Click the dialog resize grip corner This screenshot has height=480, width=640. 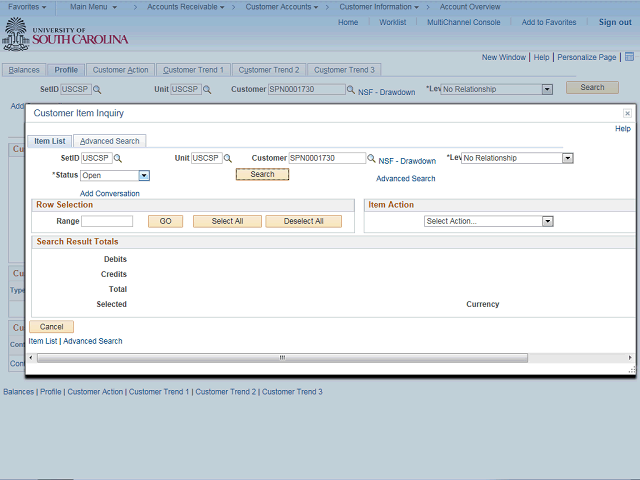tap(632, 370)
